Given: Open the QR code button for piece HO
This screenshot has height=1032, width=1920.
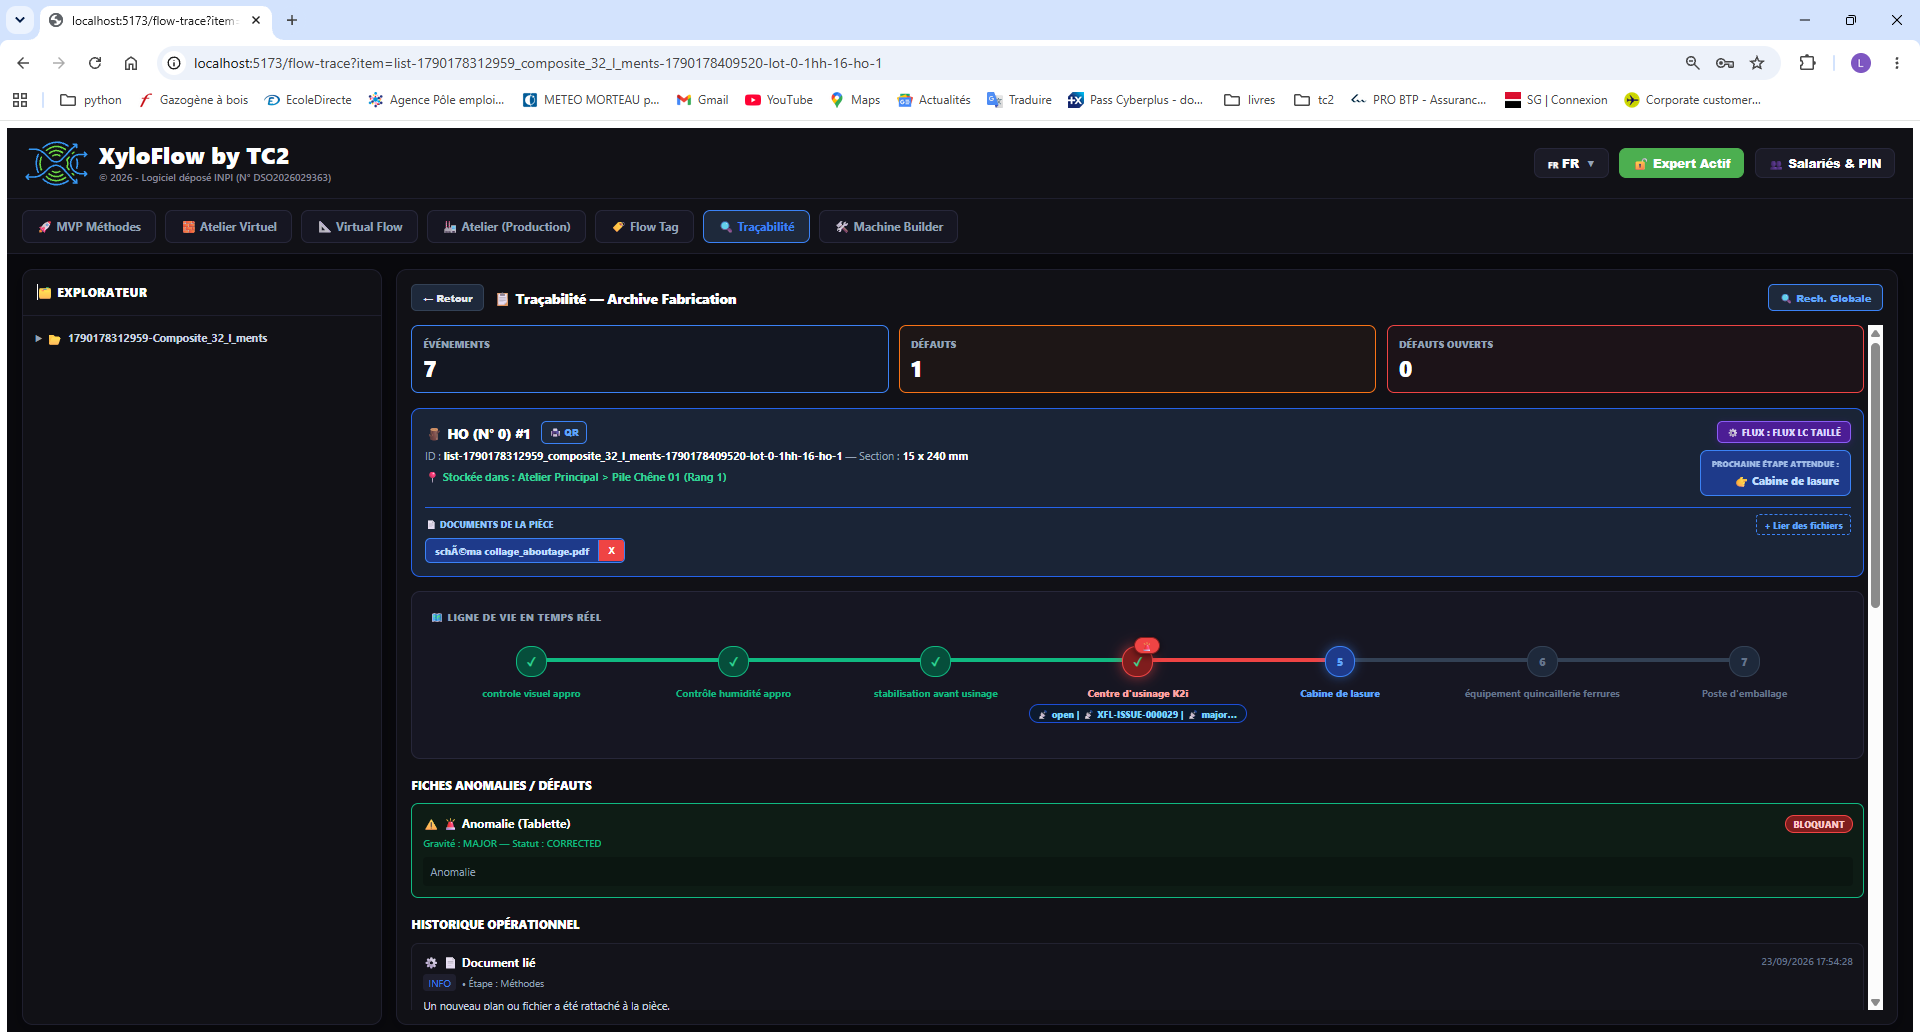Looking at the screenshot, I should point(564,433).
